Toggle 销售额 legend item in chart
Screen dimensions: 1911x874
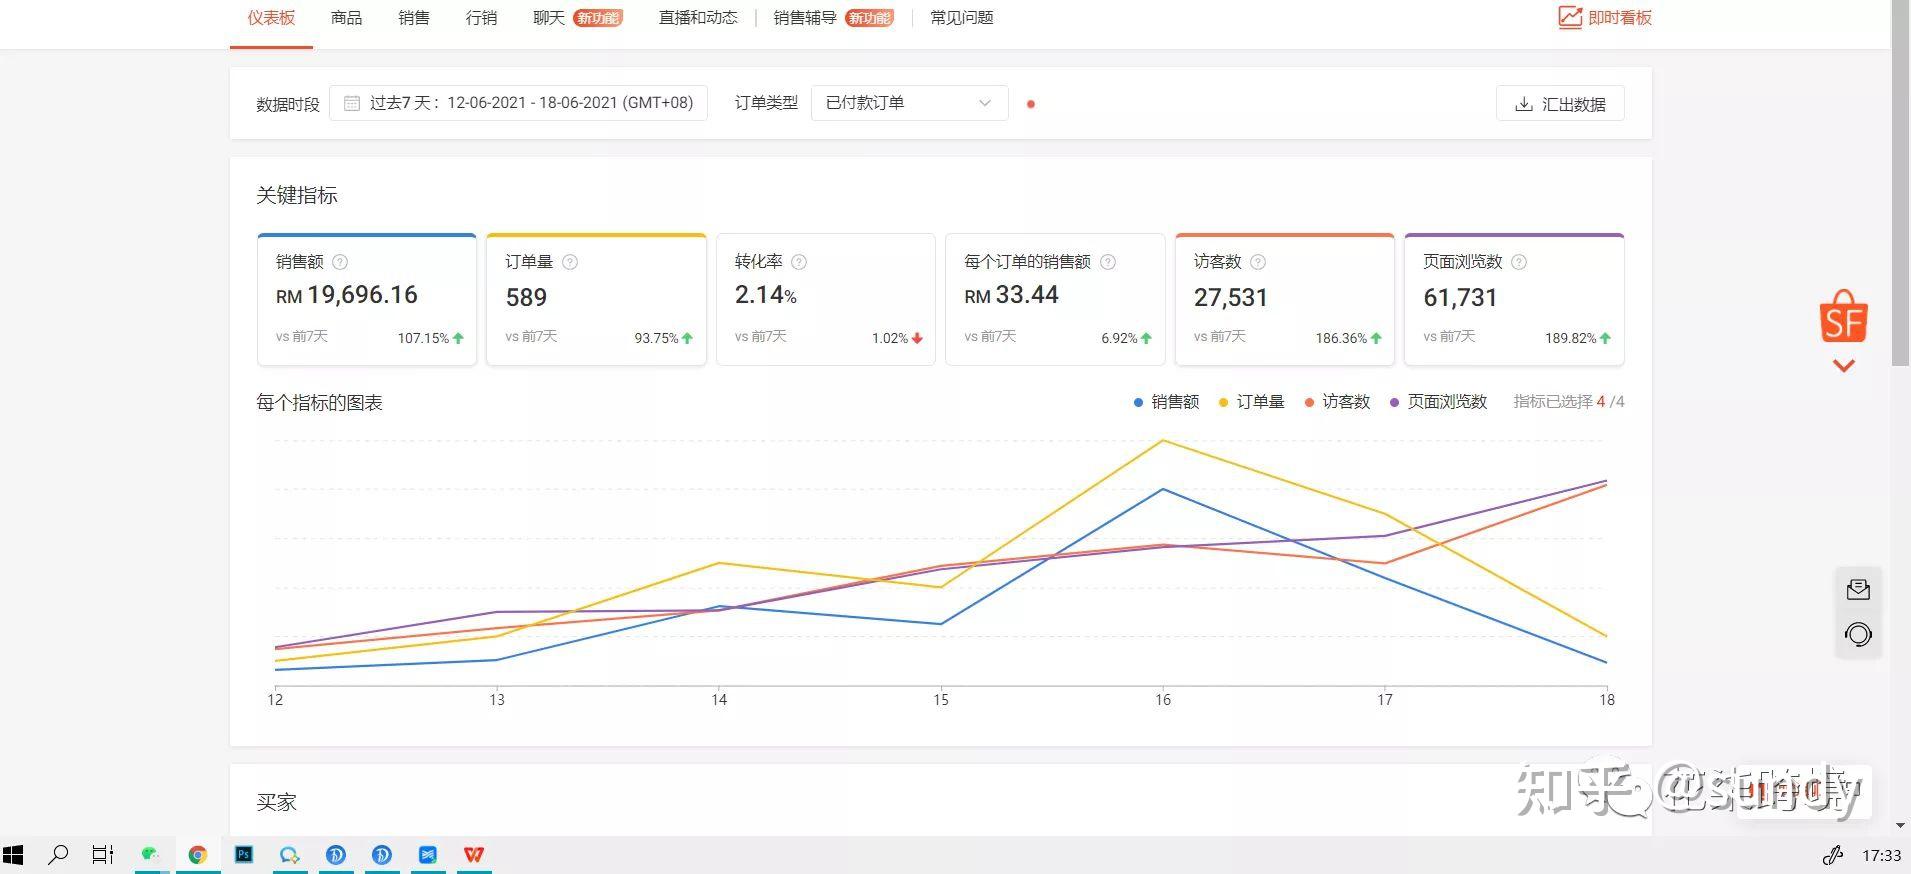click(1166, 402)
